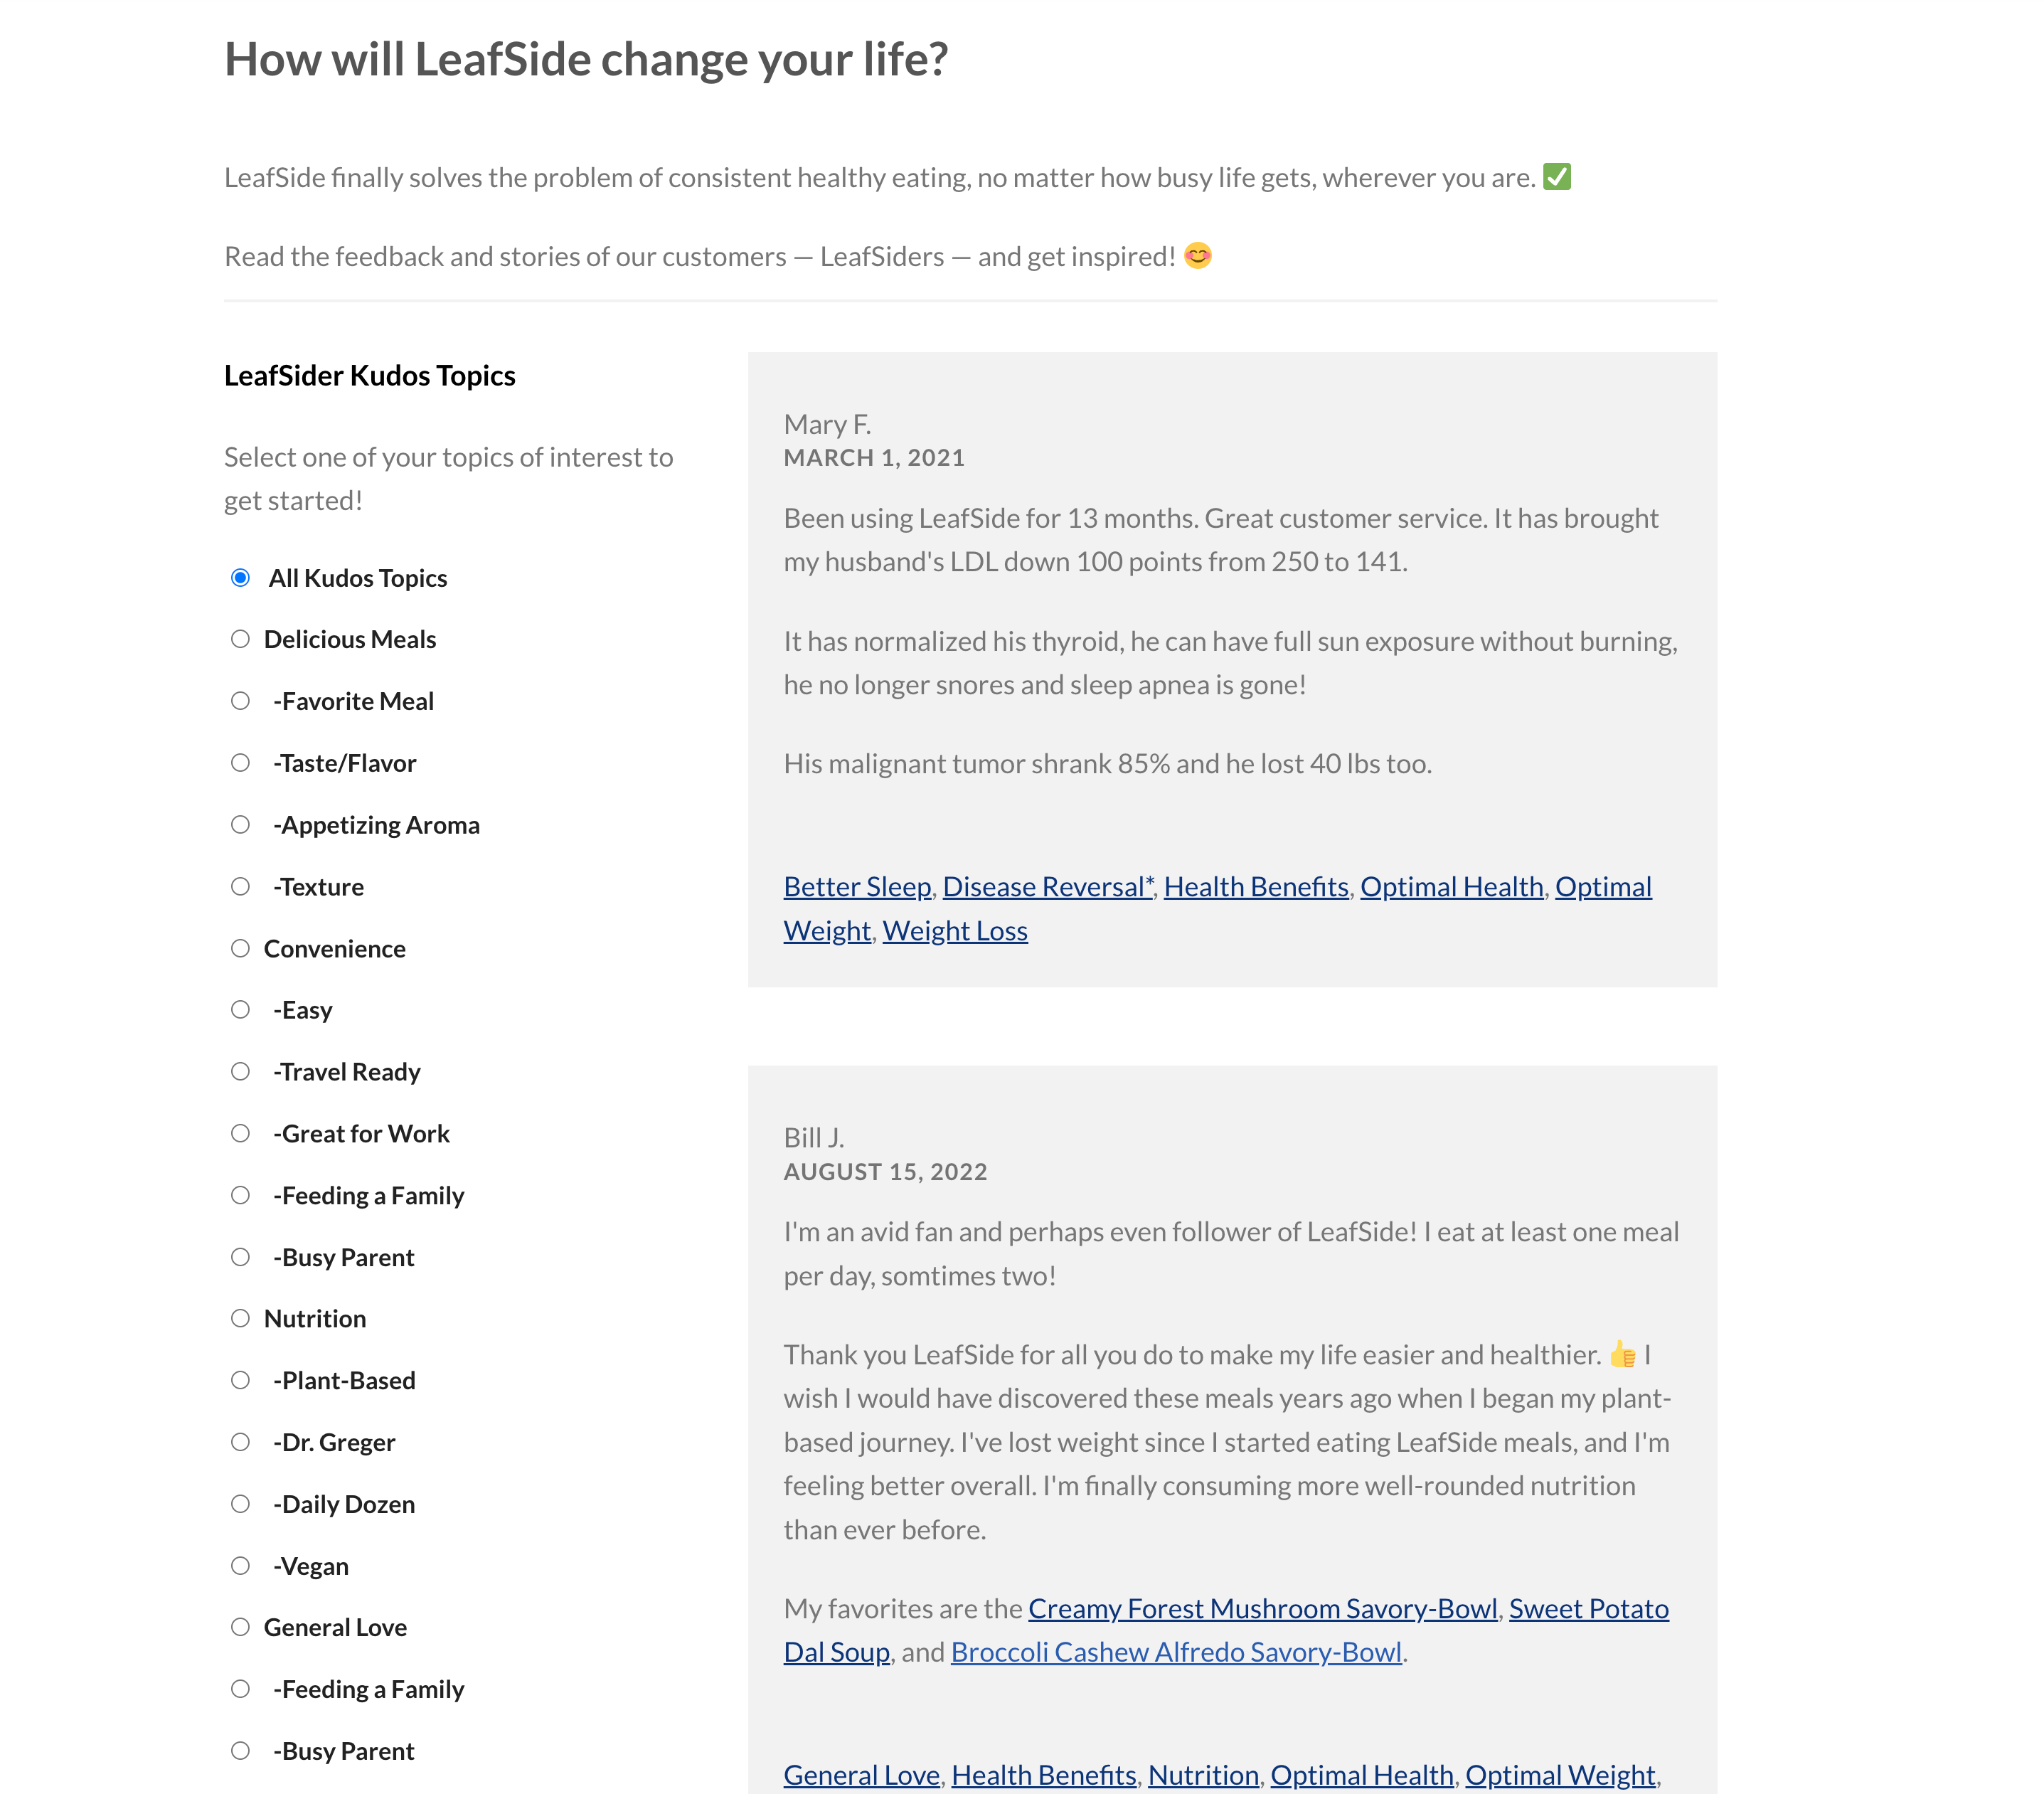Select the -Travel Ready option
The width and height of the screenshot is (2044, 1794).
[240, 1072]
